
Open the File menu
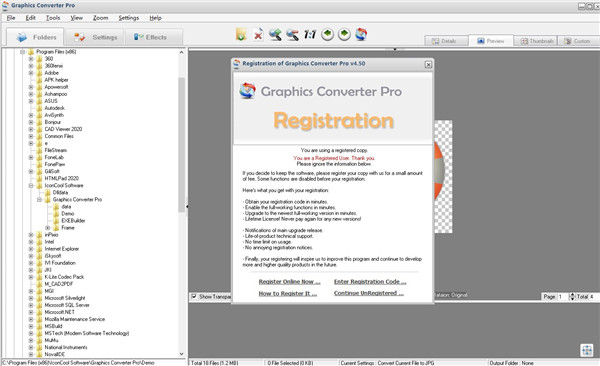11,18
